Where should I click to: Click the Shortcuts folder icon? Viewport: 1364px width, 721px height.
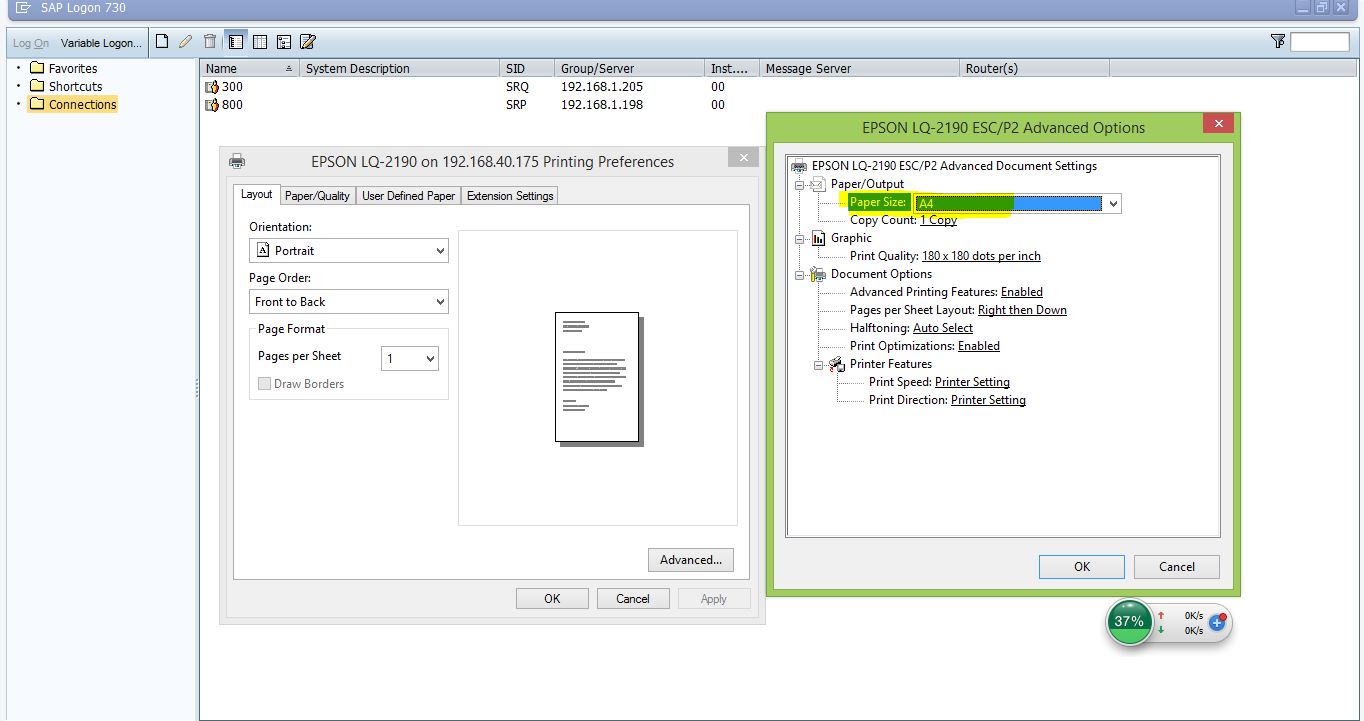[x=37, y=86]
